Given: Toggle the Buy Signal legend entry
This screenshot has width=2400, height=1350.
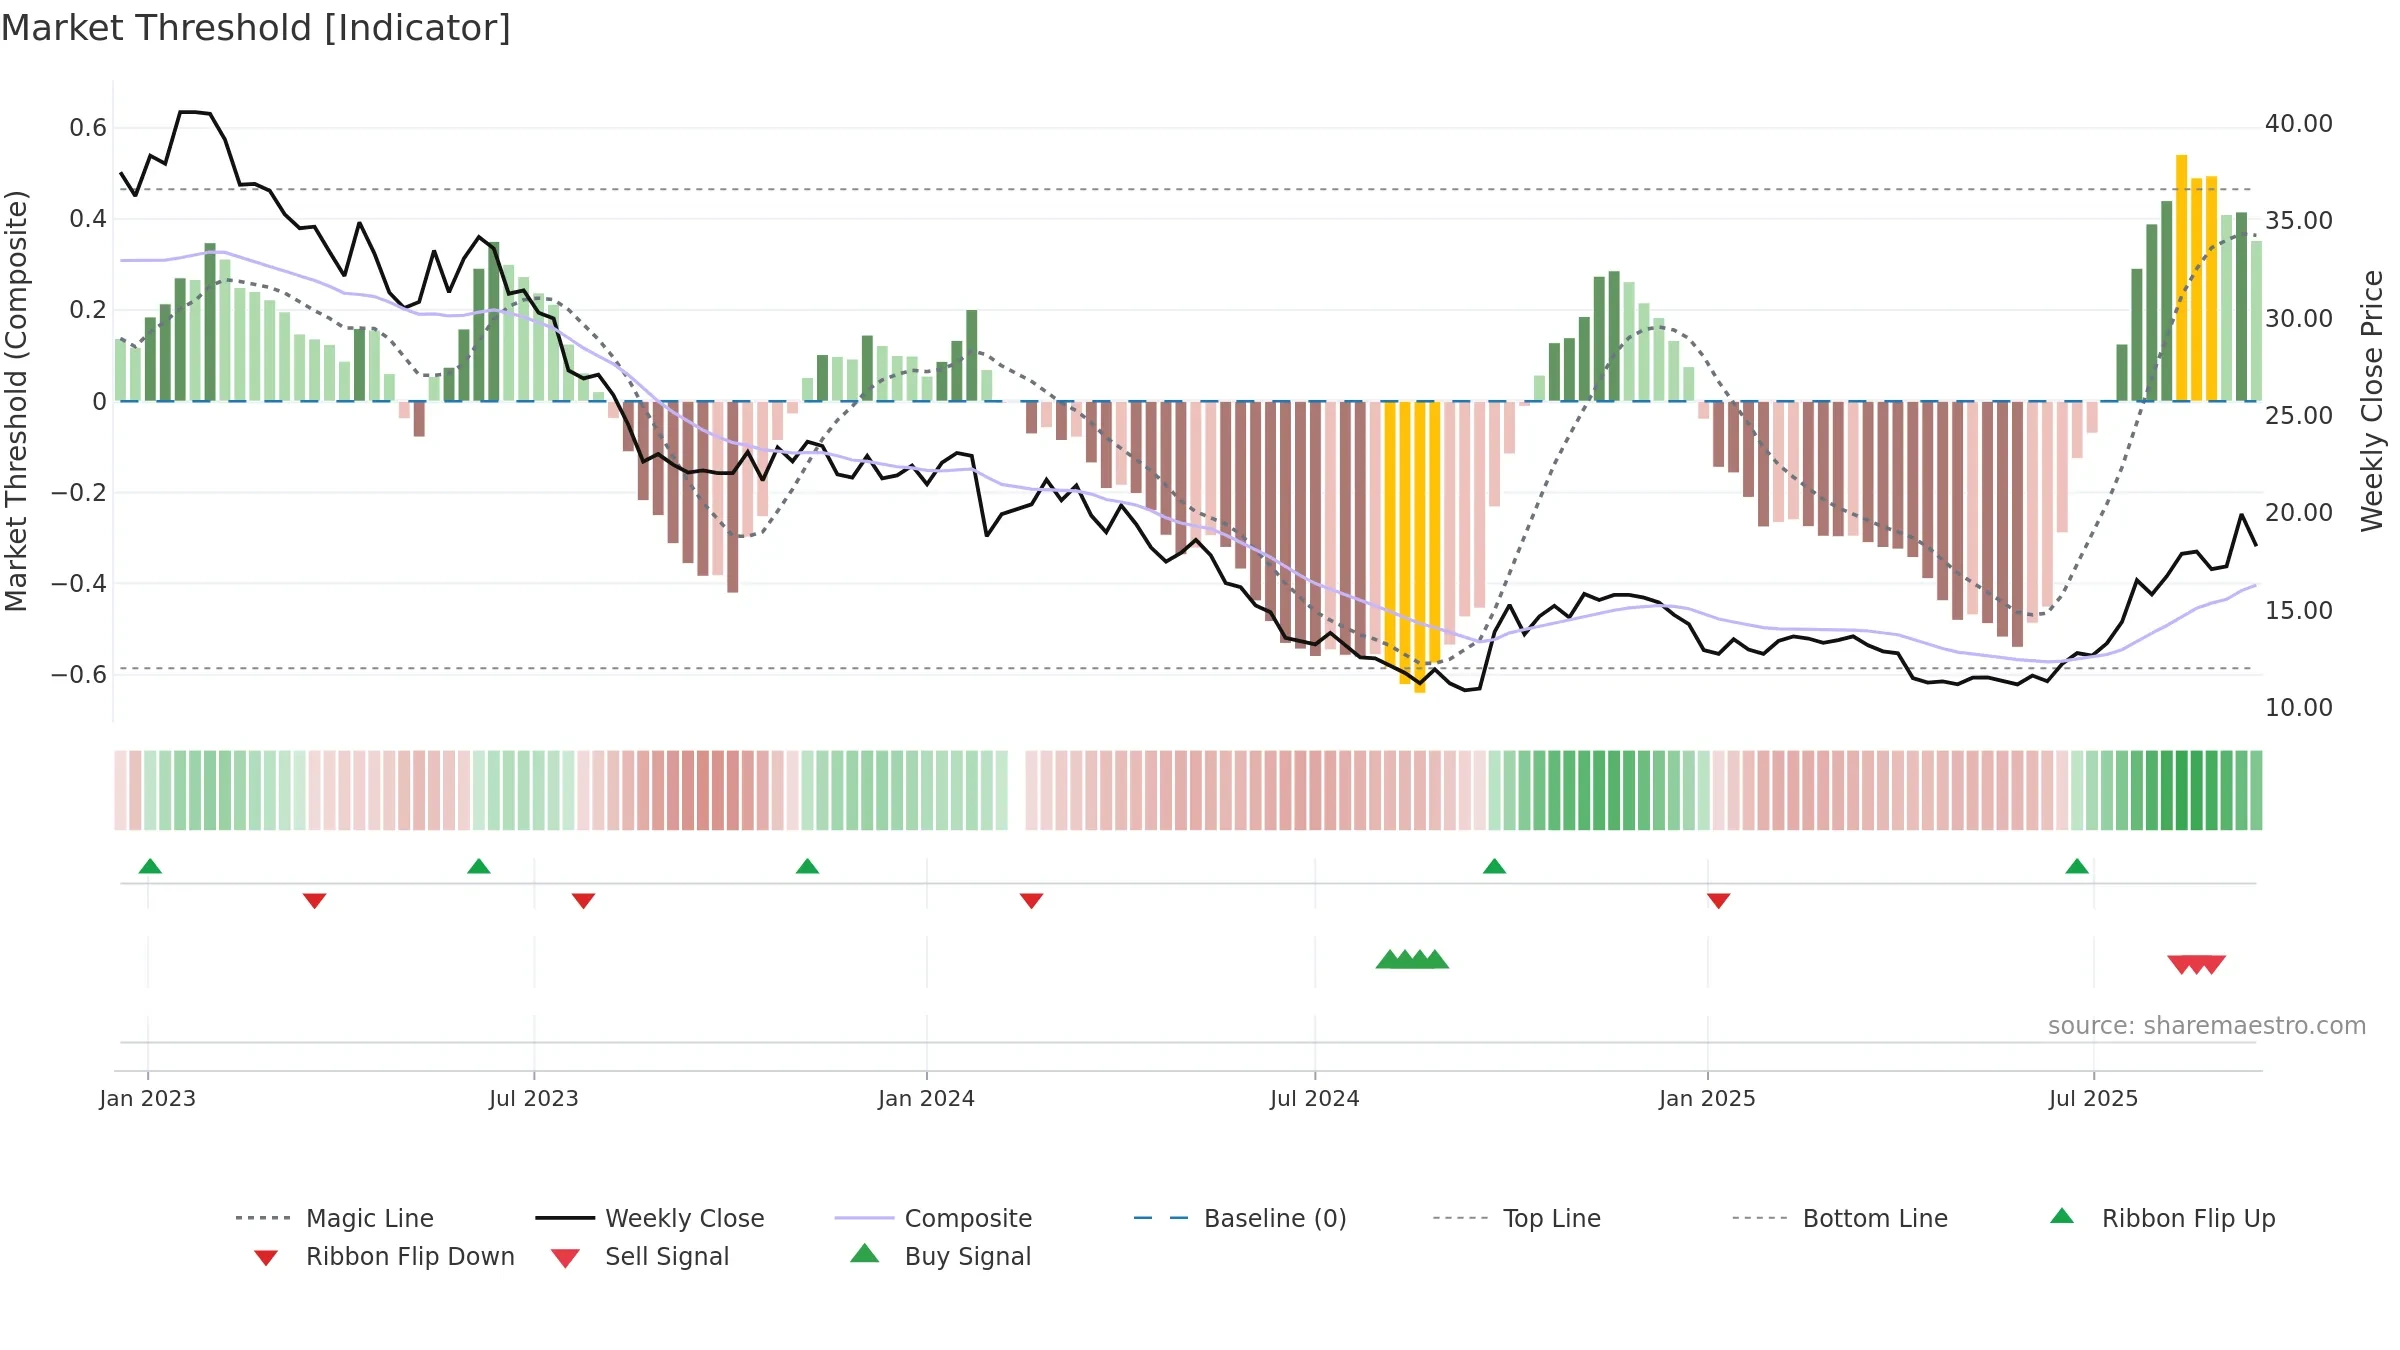Looking at the screenshot, I should point(940,1256).
